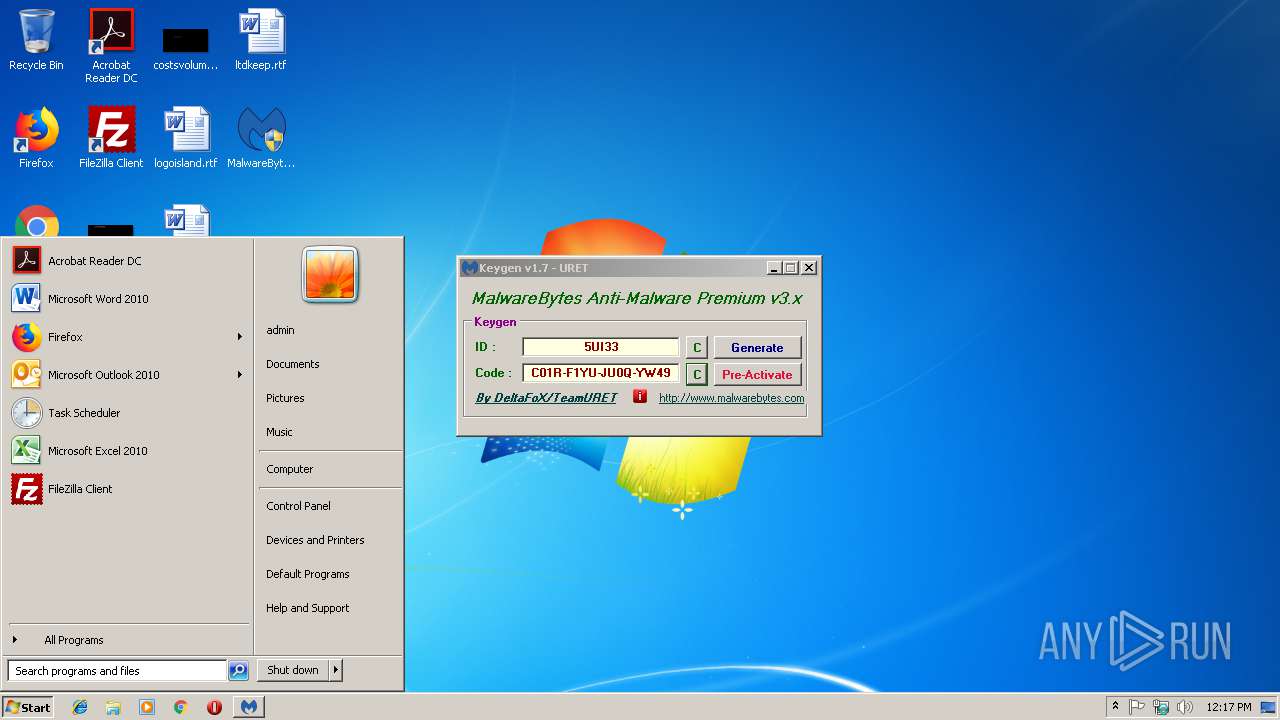Screen dimensions: 1280x720
Task: Open shut down options arrow
Action: coord(336,670)
